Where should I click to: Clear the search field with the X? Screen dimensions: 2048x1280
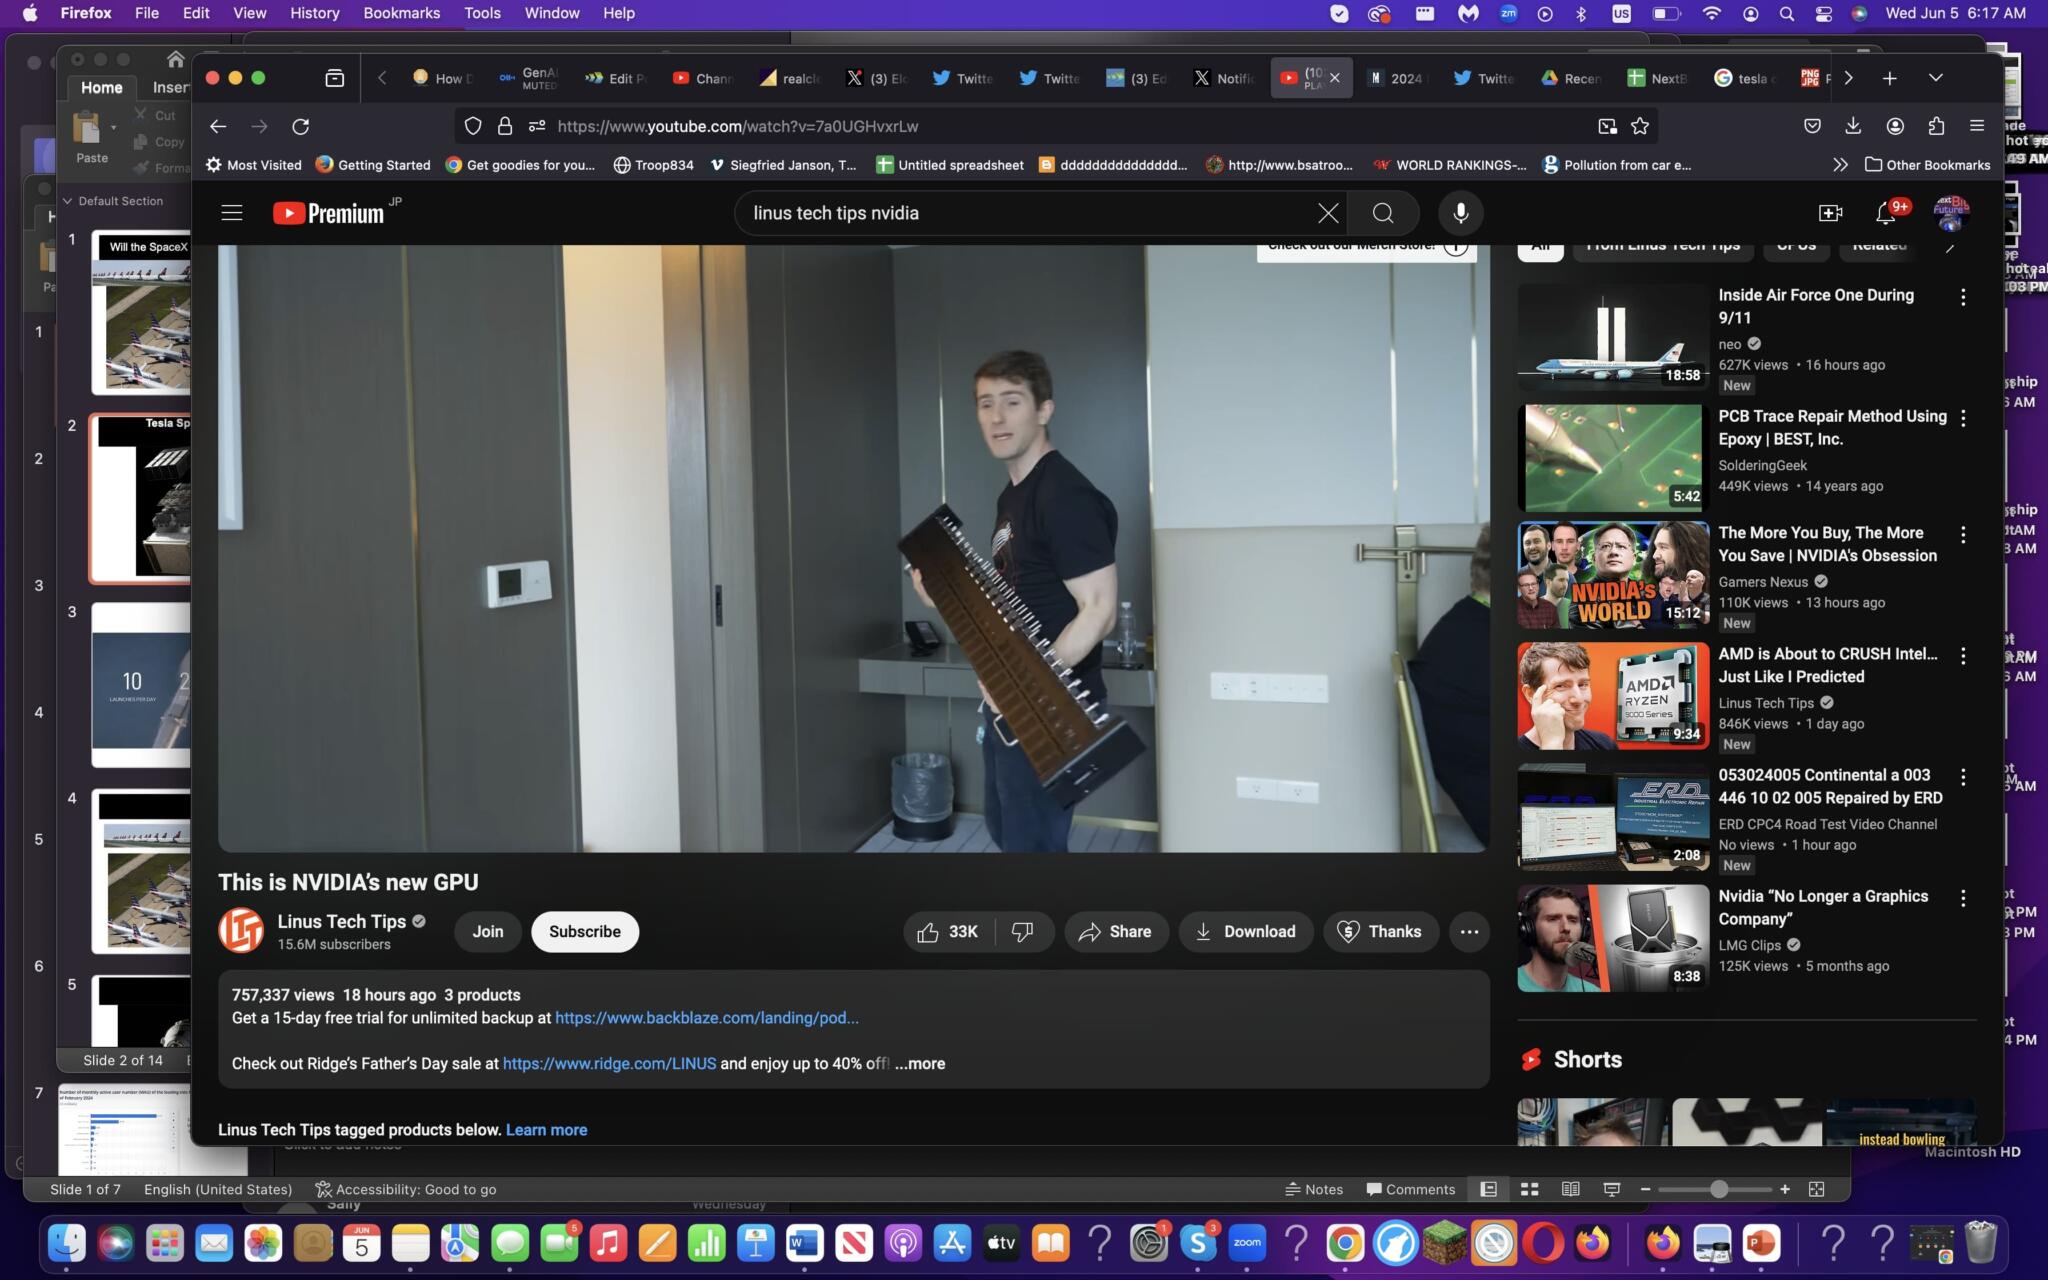coord(1327,213)
